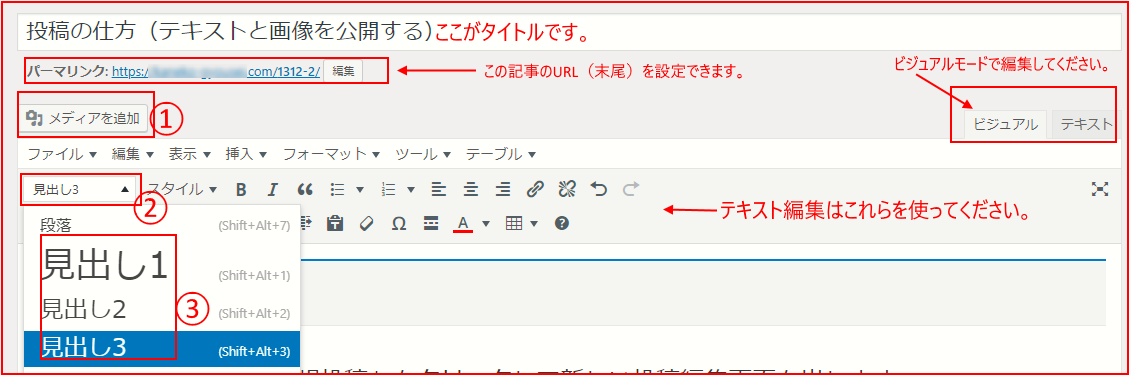Switch to the ビジュアル editor tab

1005,124
